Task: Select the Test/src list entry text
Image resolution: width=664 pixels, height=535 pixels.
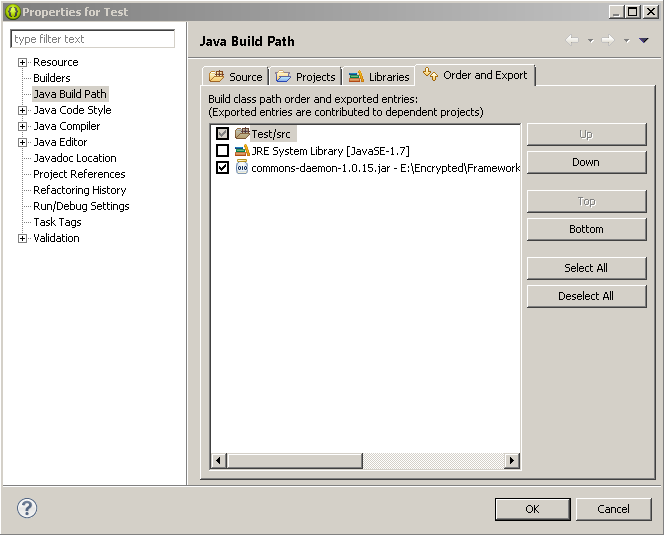Action: (271, 134)
